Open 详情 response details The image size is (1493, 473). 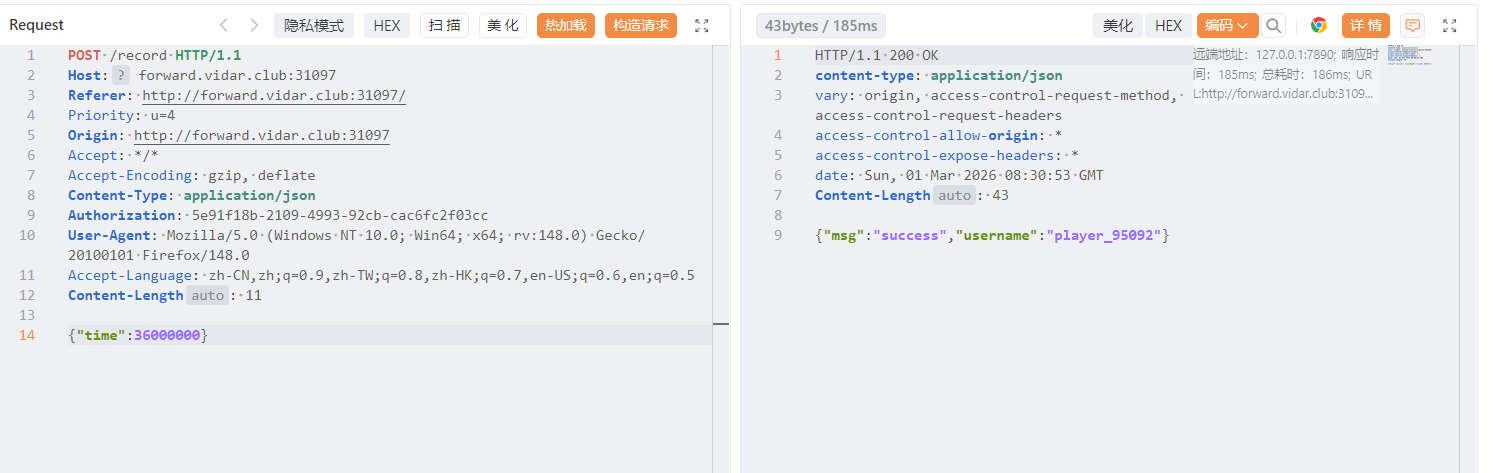(1366, 26)
